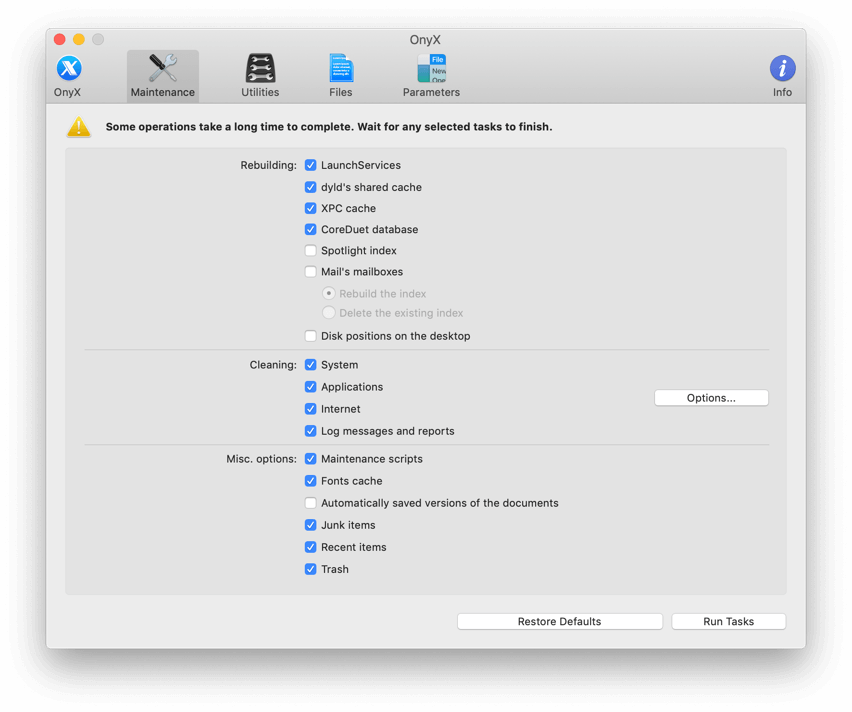Click Restore Defaults

[x=560, y=621]
